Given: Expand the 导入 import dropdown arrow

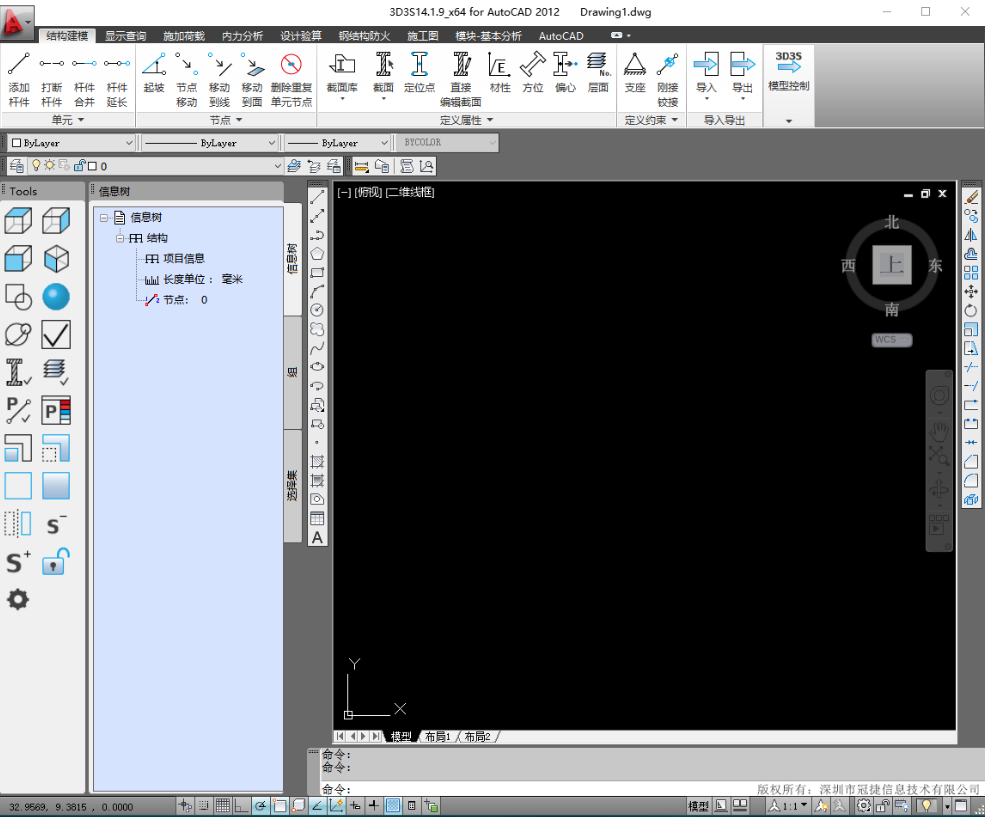Looking at the screenshot, I should [x=706, y=100].
